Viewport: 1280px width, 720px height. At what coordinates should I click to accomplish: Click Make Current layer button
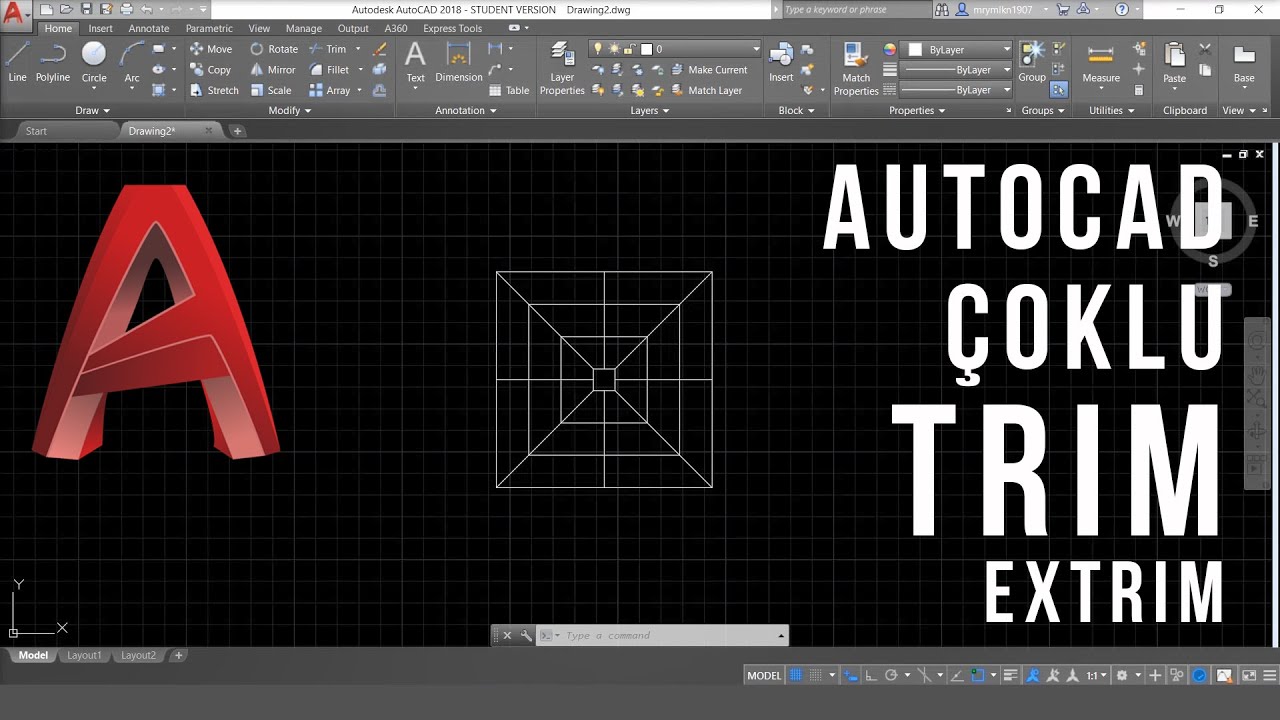(x=709, y=70)
